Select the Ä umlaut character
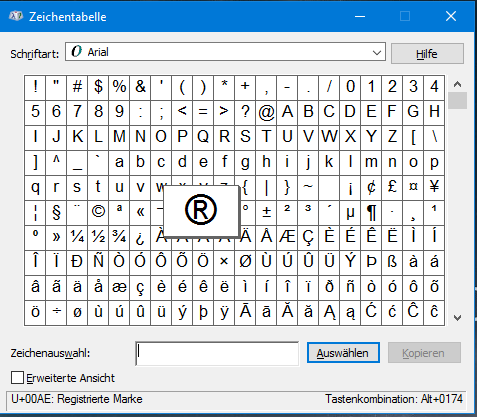The width and height of the screenshot is (477, 417). point(246,238)
